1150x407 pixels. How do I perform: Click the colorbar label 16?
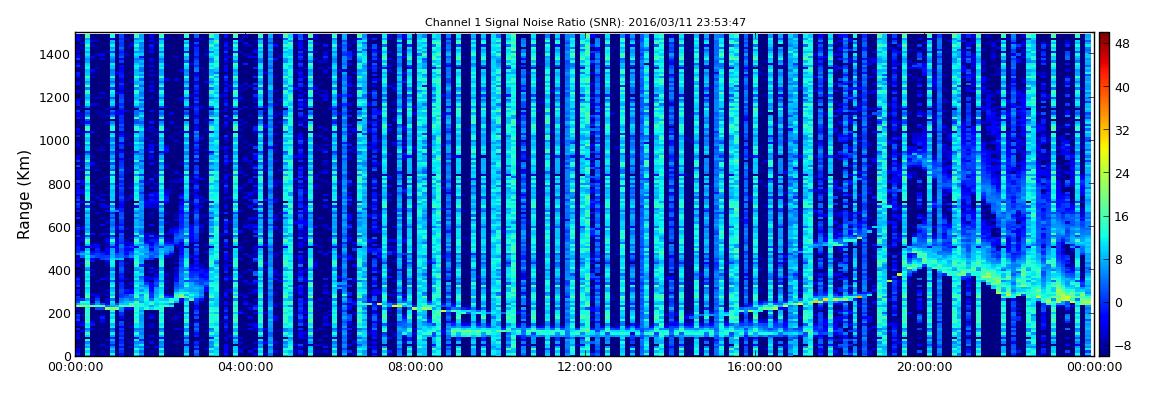(x=1122, y=216)
